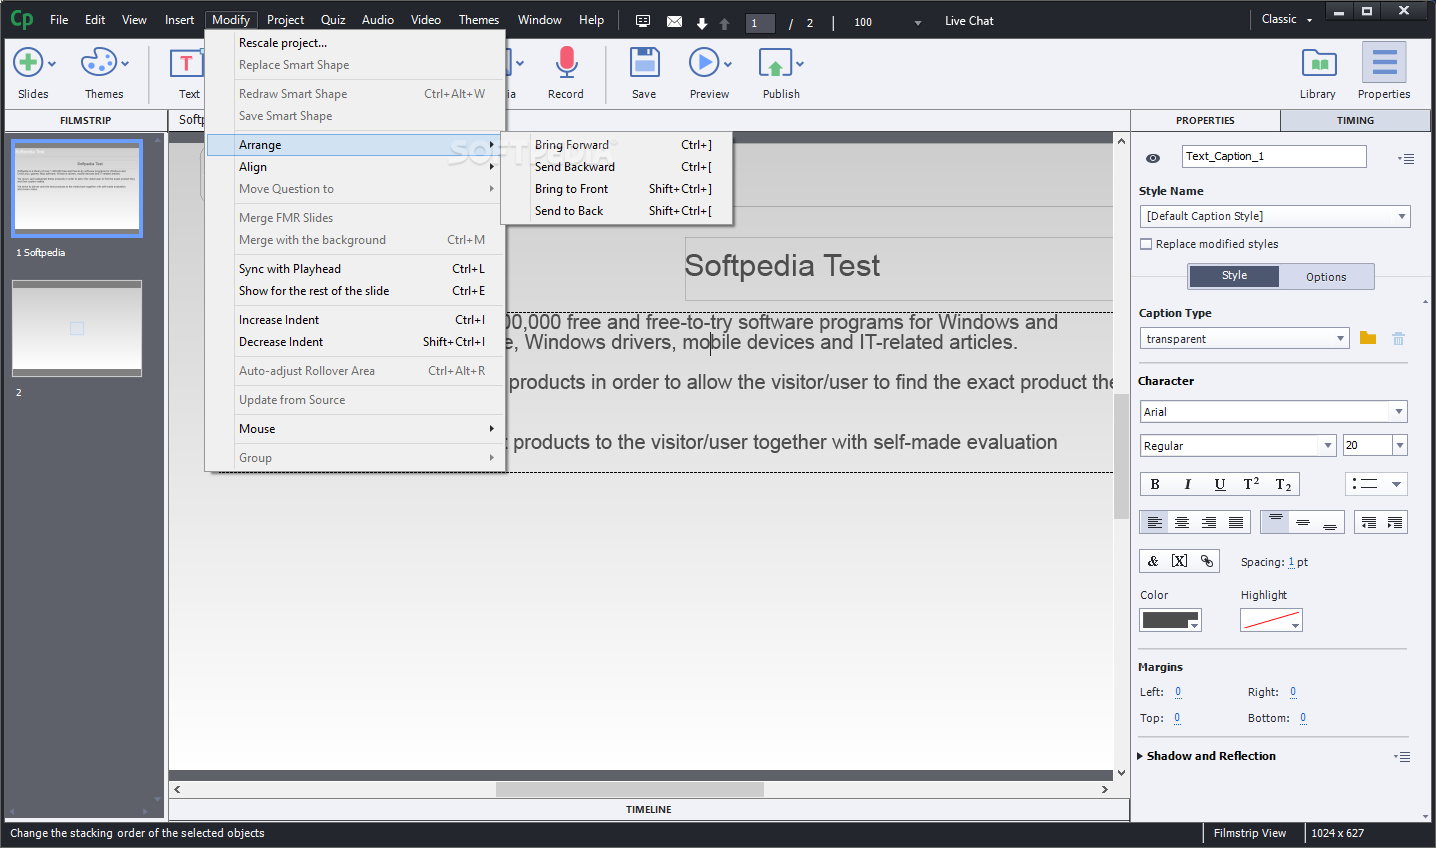The image size is (1436, 848).
Task: Insert symbol with ampersand icon
Action: point(1153,561)
